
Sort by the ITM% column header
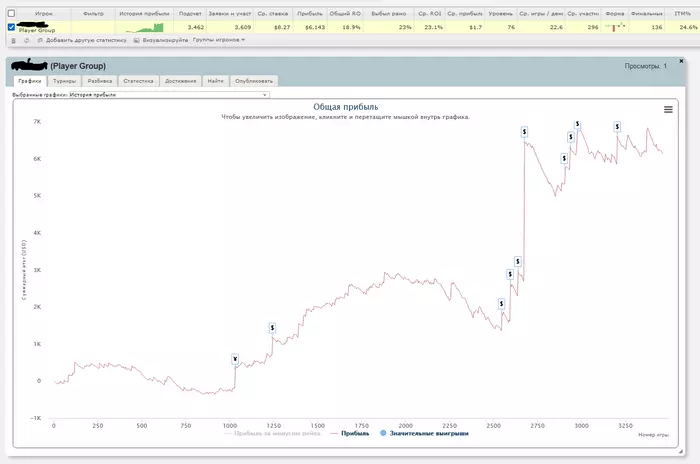point(682,14)
